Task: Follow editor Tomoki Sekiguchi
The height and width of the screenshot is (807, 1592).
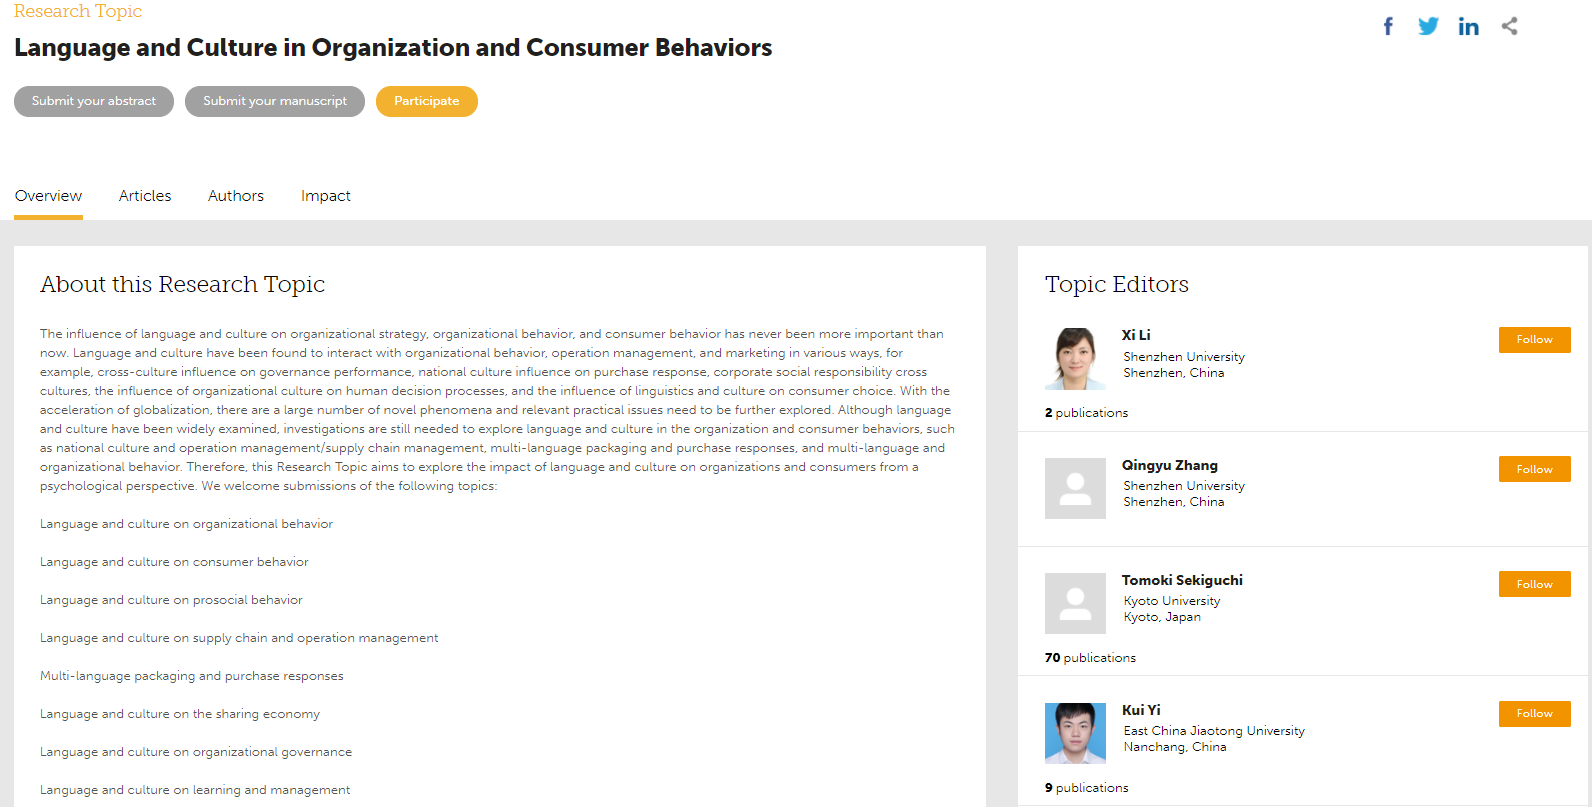Action: click(1534, 584)
